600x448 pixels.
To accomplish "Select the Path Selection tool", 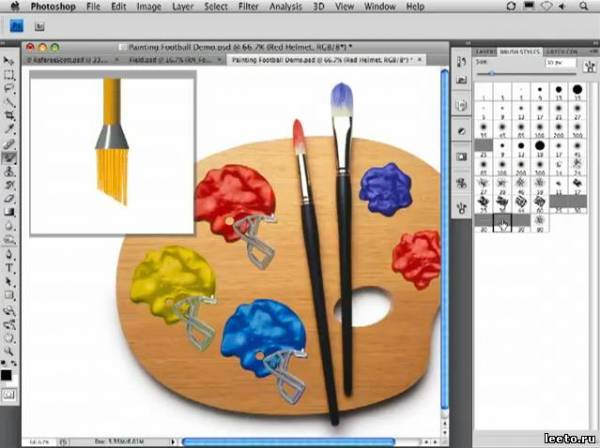I will 8,282.
